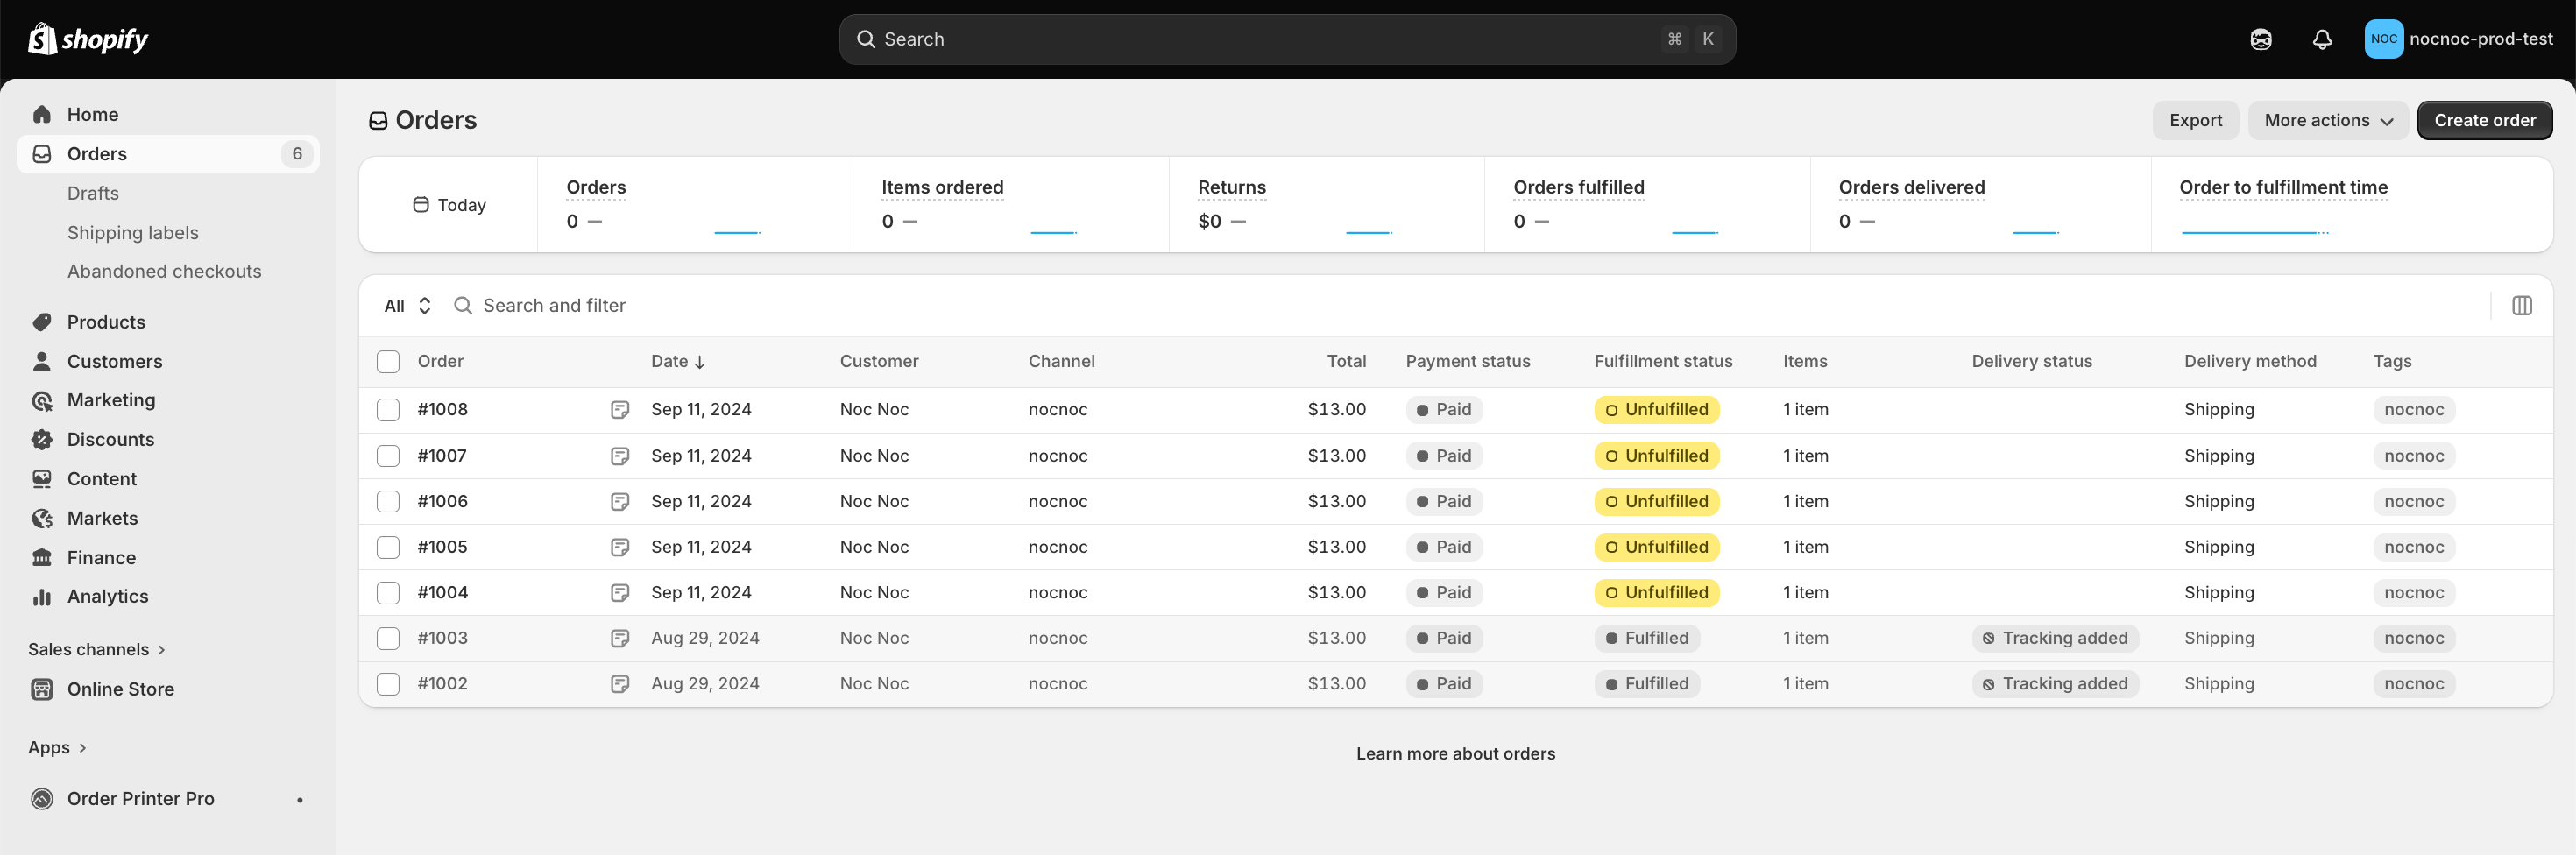This screenshot has width=2576, height=855.
Task: Open the All views selector
Action: pos(407,305)
